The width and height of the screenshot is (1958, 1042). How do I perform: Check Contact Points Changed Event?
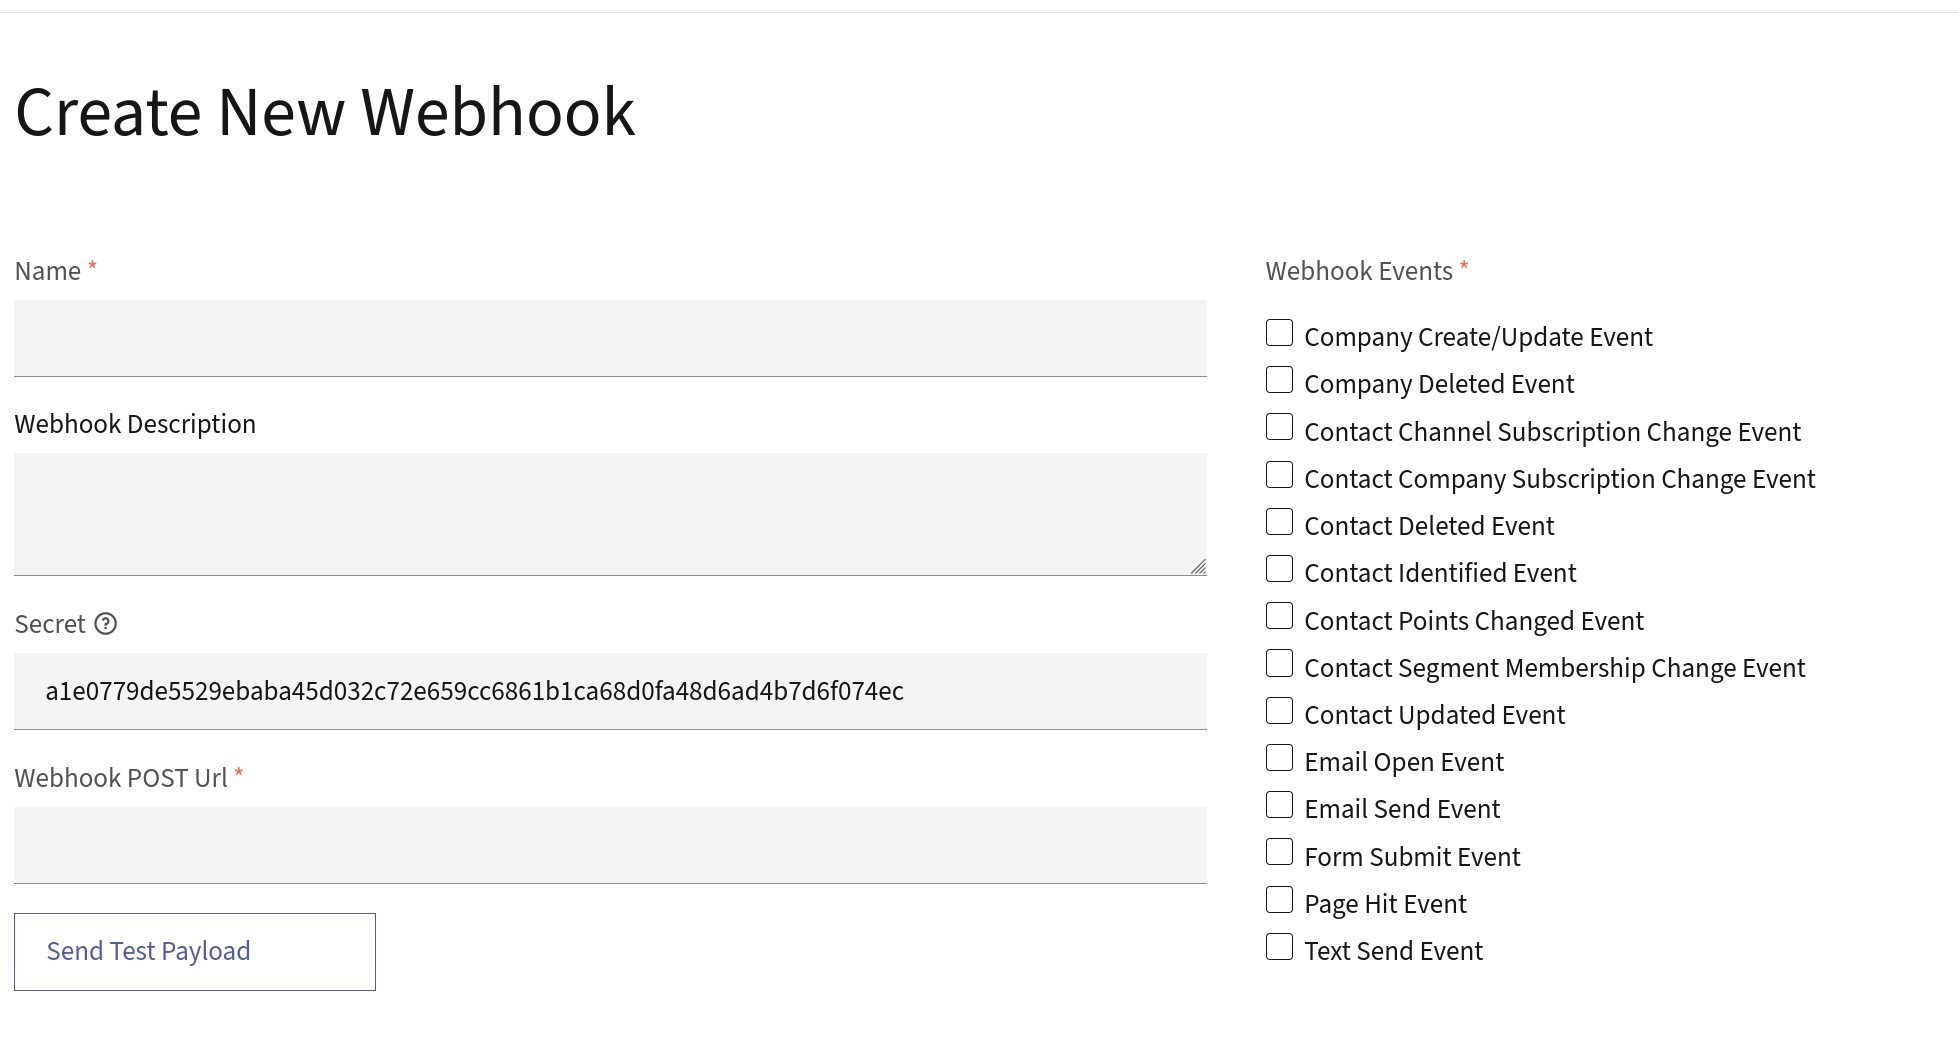click(1279, 616)
